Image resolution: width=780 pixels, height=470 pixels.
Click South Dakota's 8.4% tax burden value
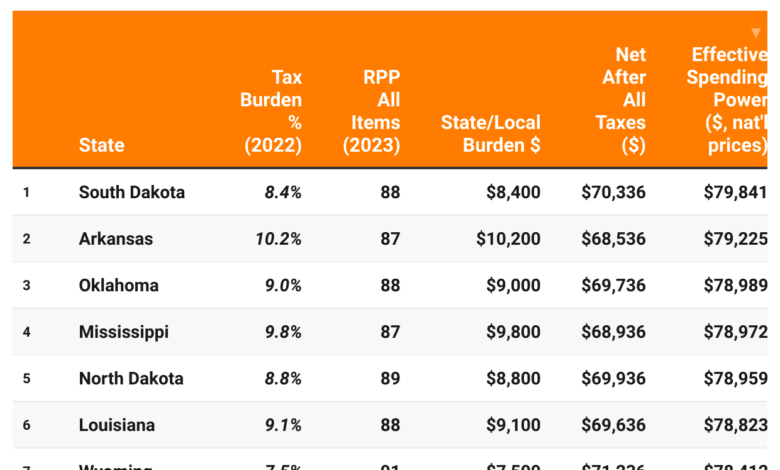tap(283, 192)
